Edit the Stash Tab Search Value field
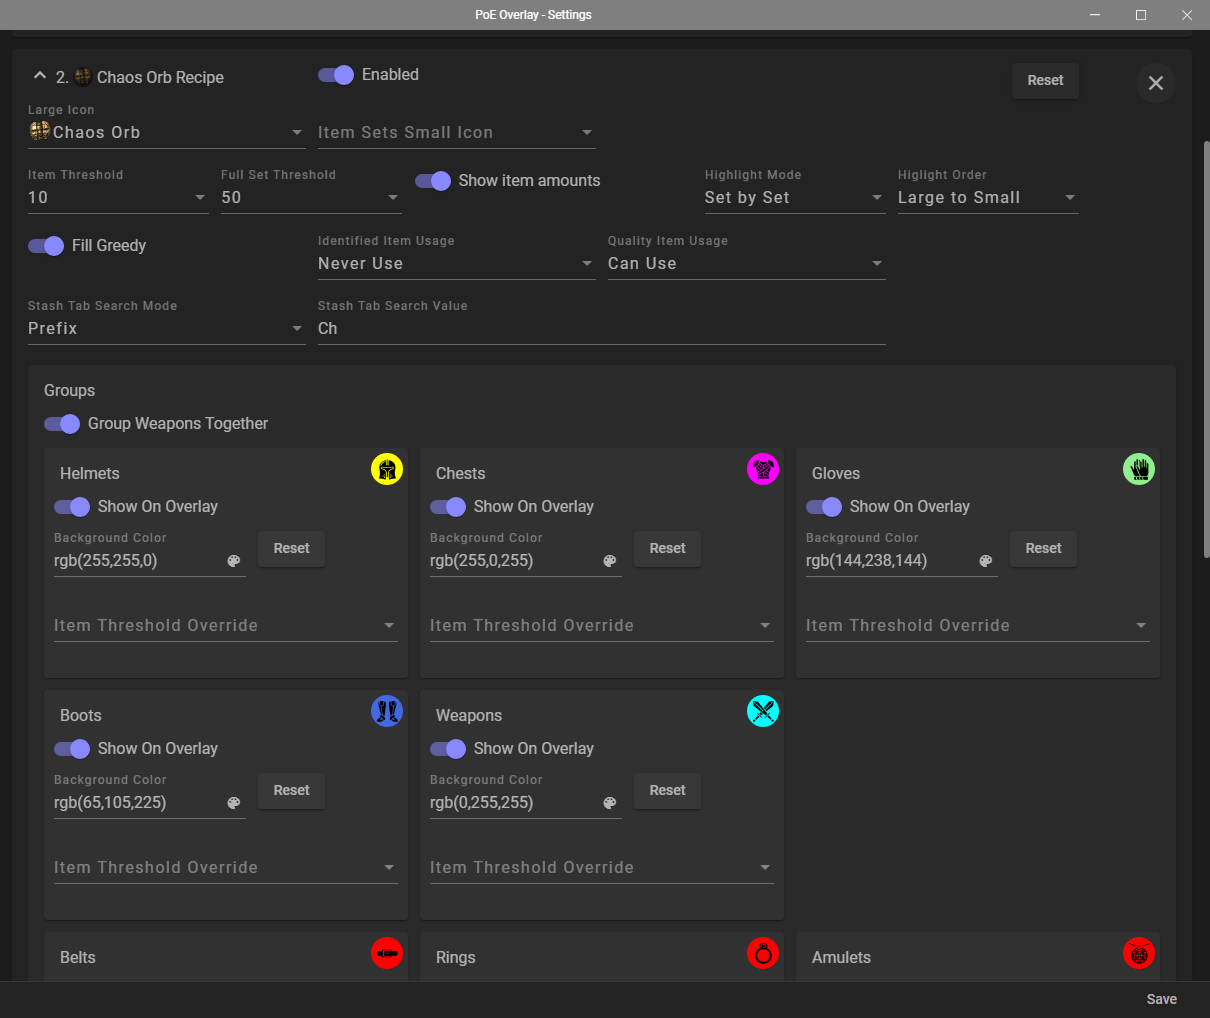Screen dimensions: 1210x1018 click(x=602, y=328)
